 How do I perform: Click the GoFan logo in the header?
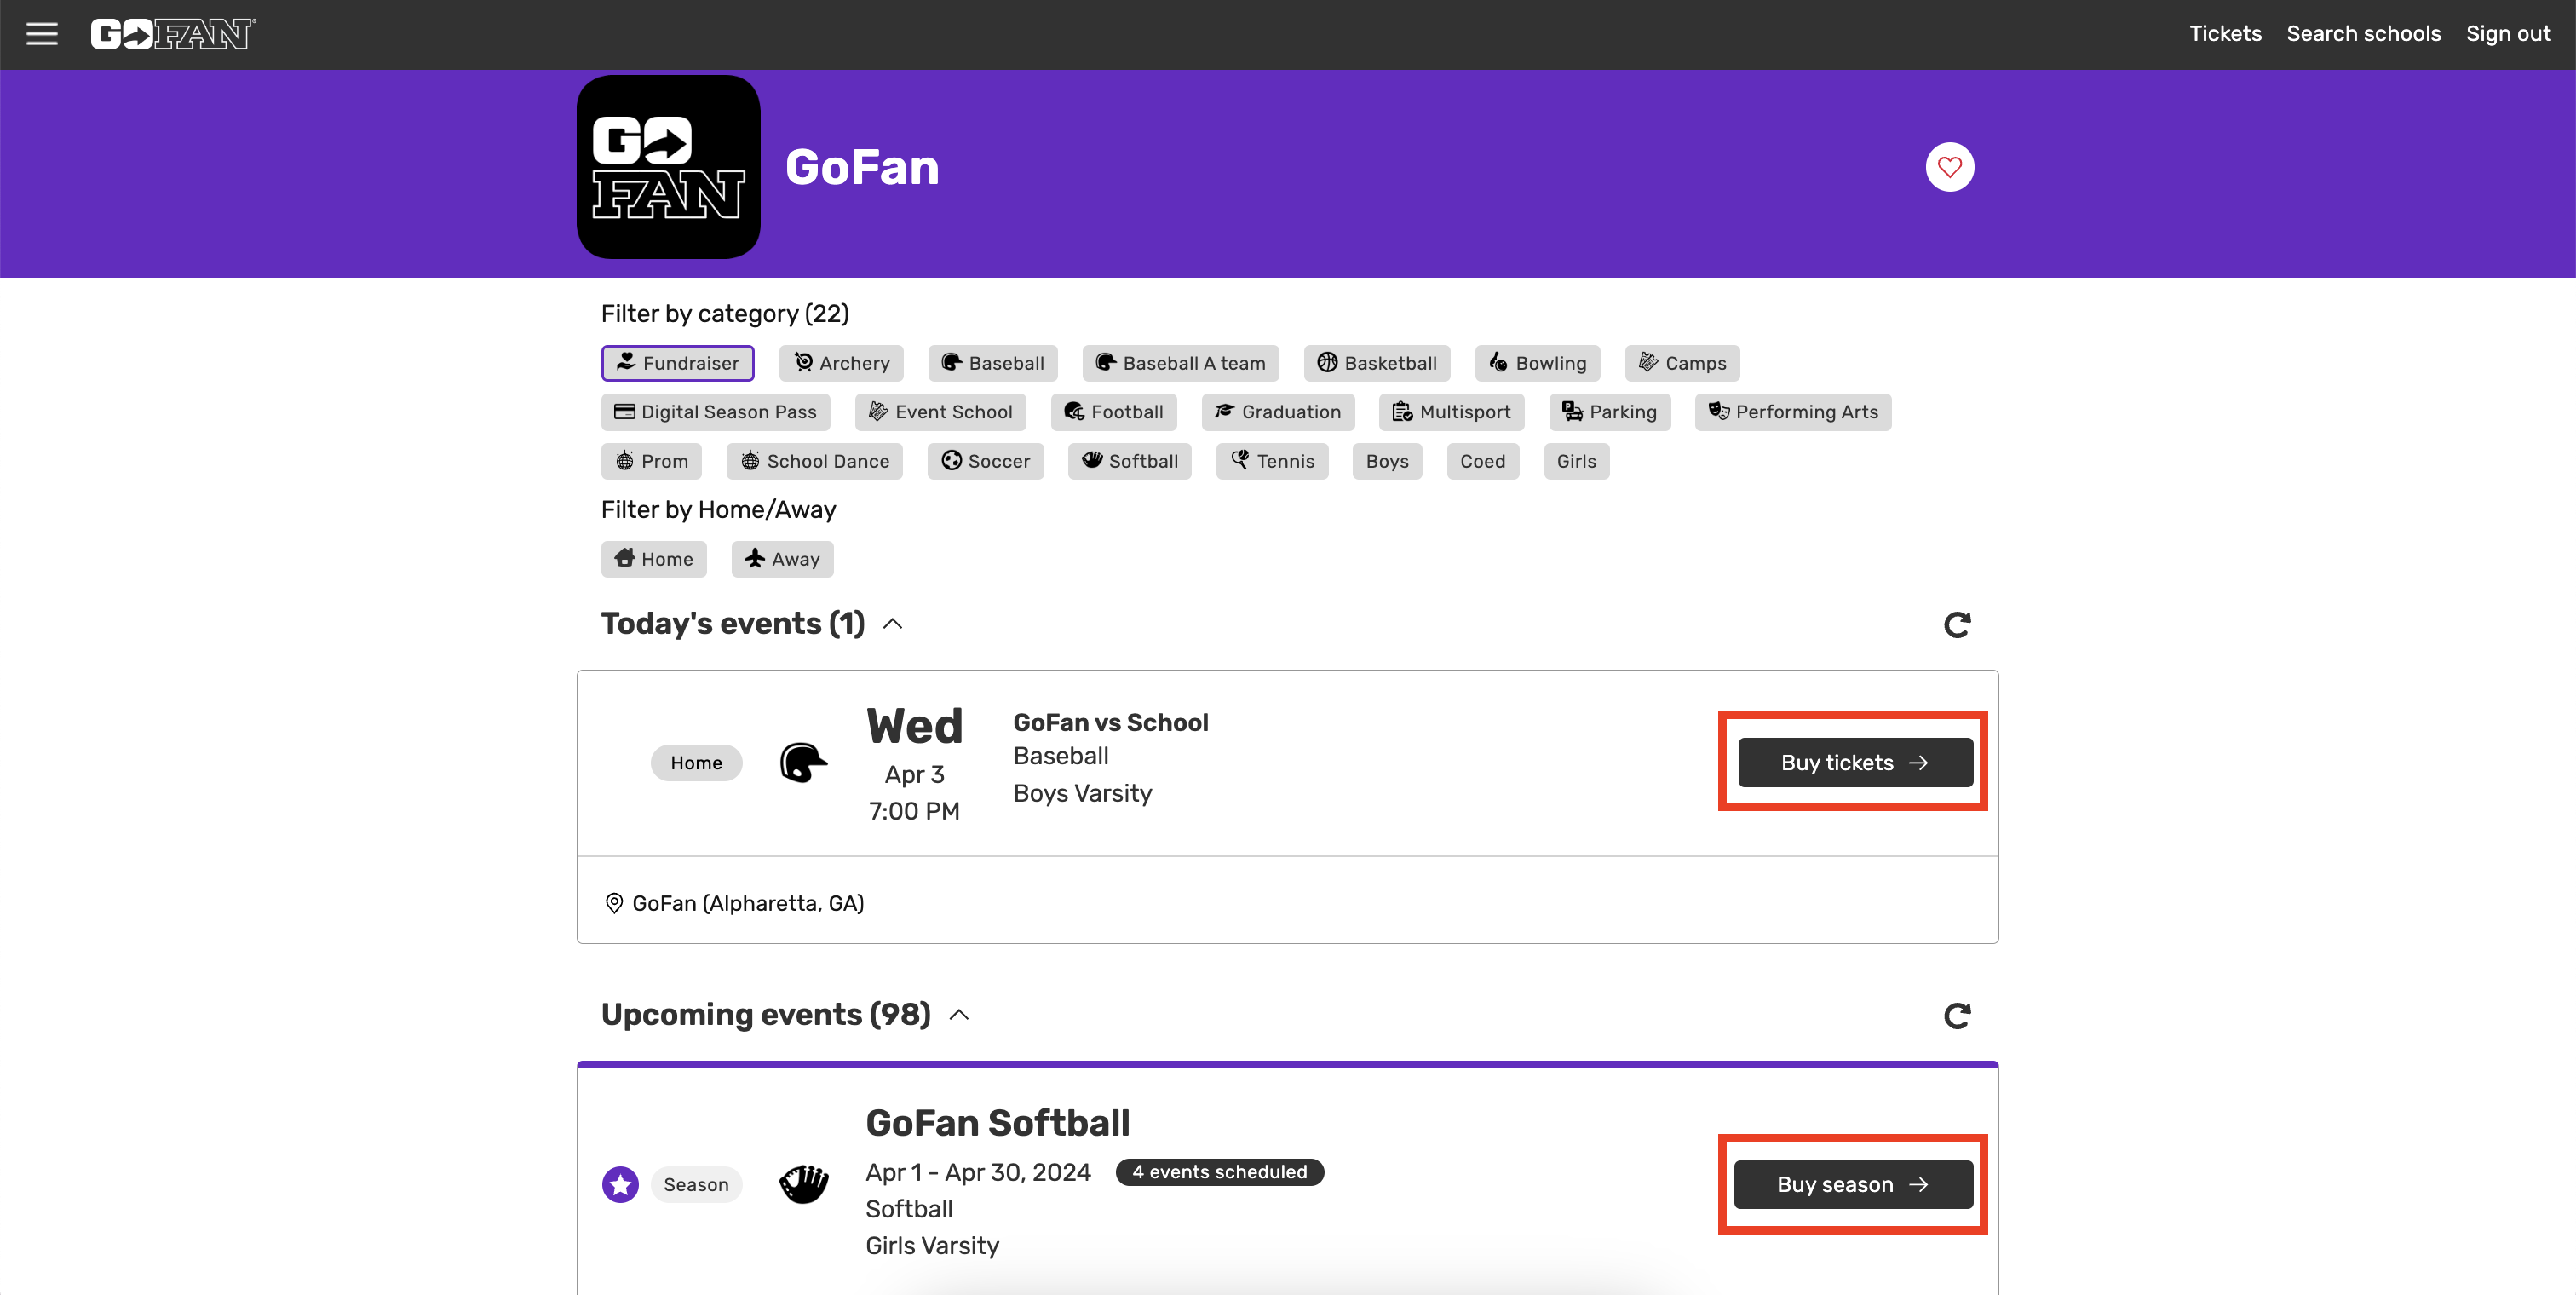point(171,33)
